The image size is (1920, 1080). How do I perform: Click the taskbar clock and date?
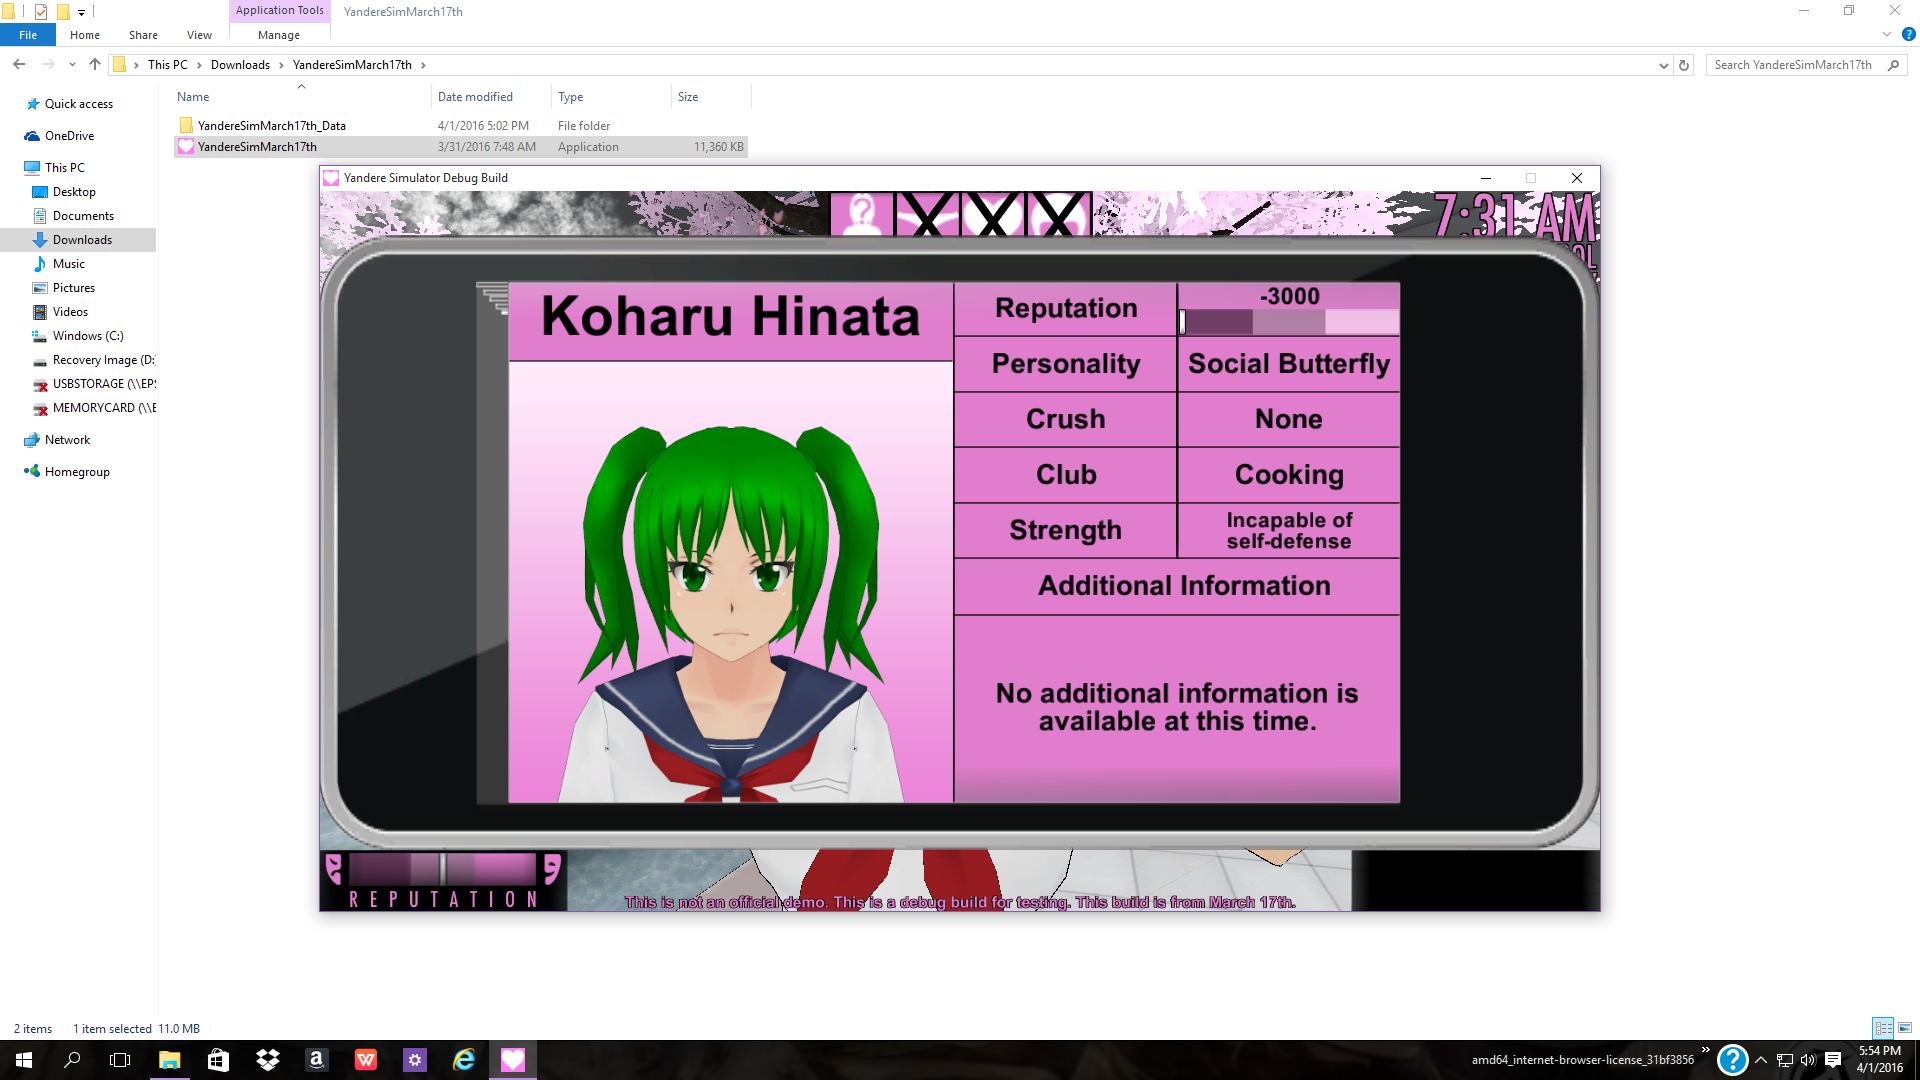pyautogui.click(x=1879, y=1060)
